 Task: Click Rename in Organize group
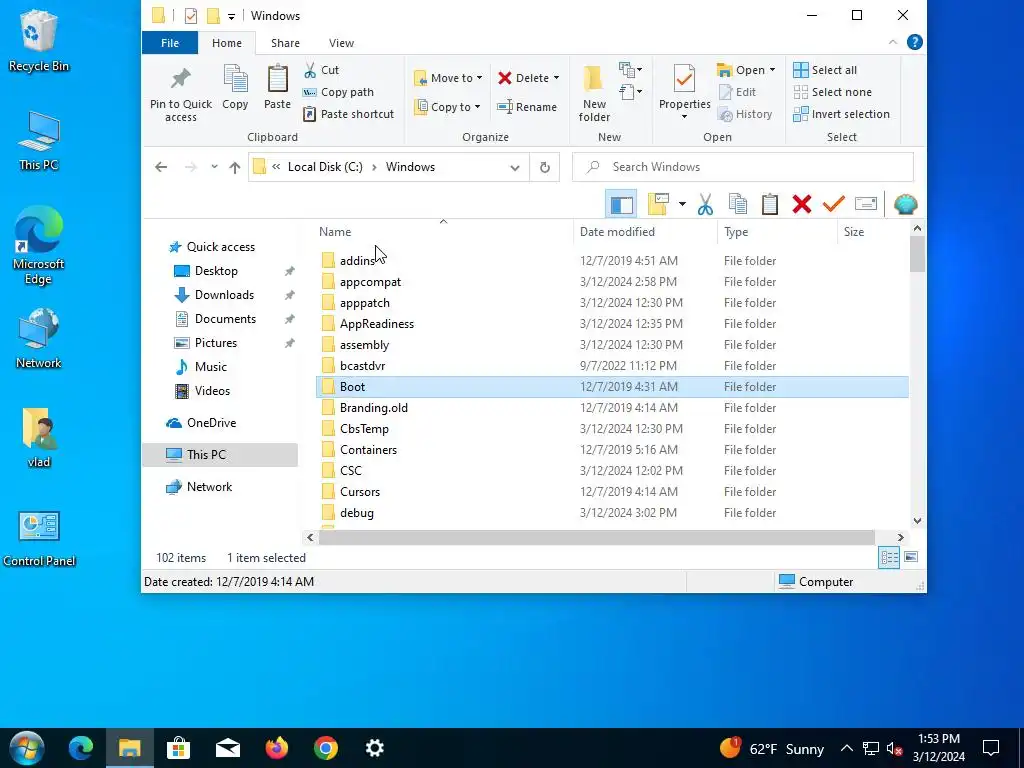527,106
